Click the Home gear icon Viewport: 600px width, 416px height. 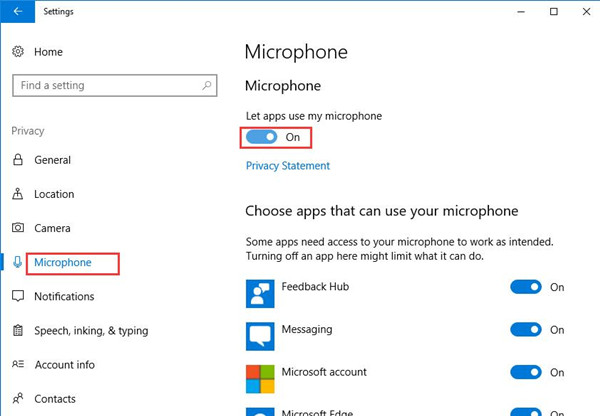point(18,51)
